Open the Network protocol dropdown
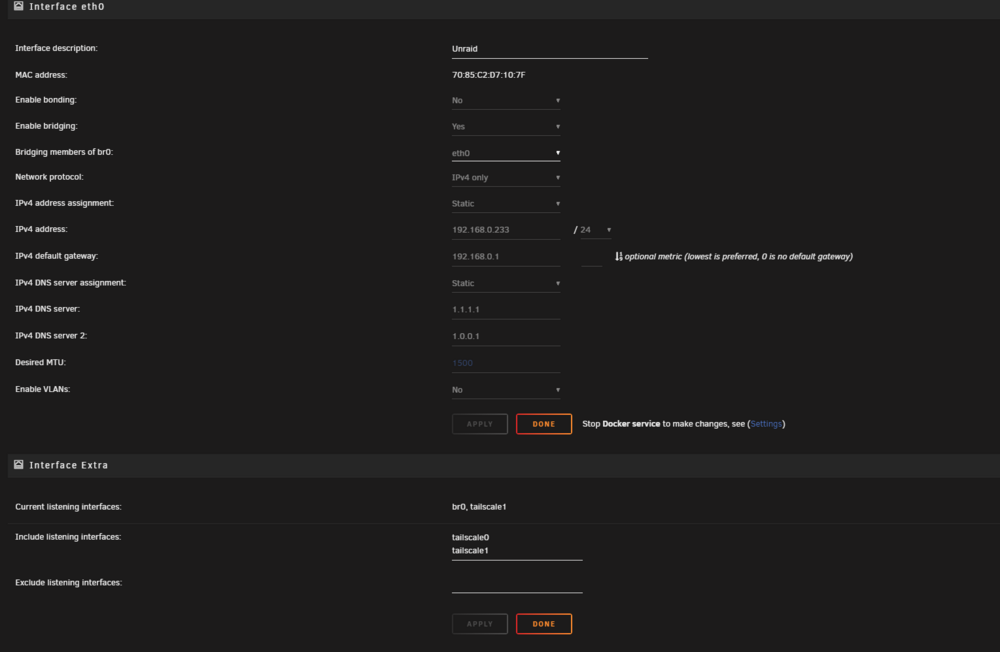The image size is (1000, 652). tap(506, 177)
